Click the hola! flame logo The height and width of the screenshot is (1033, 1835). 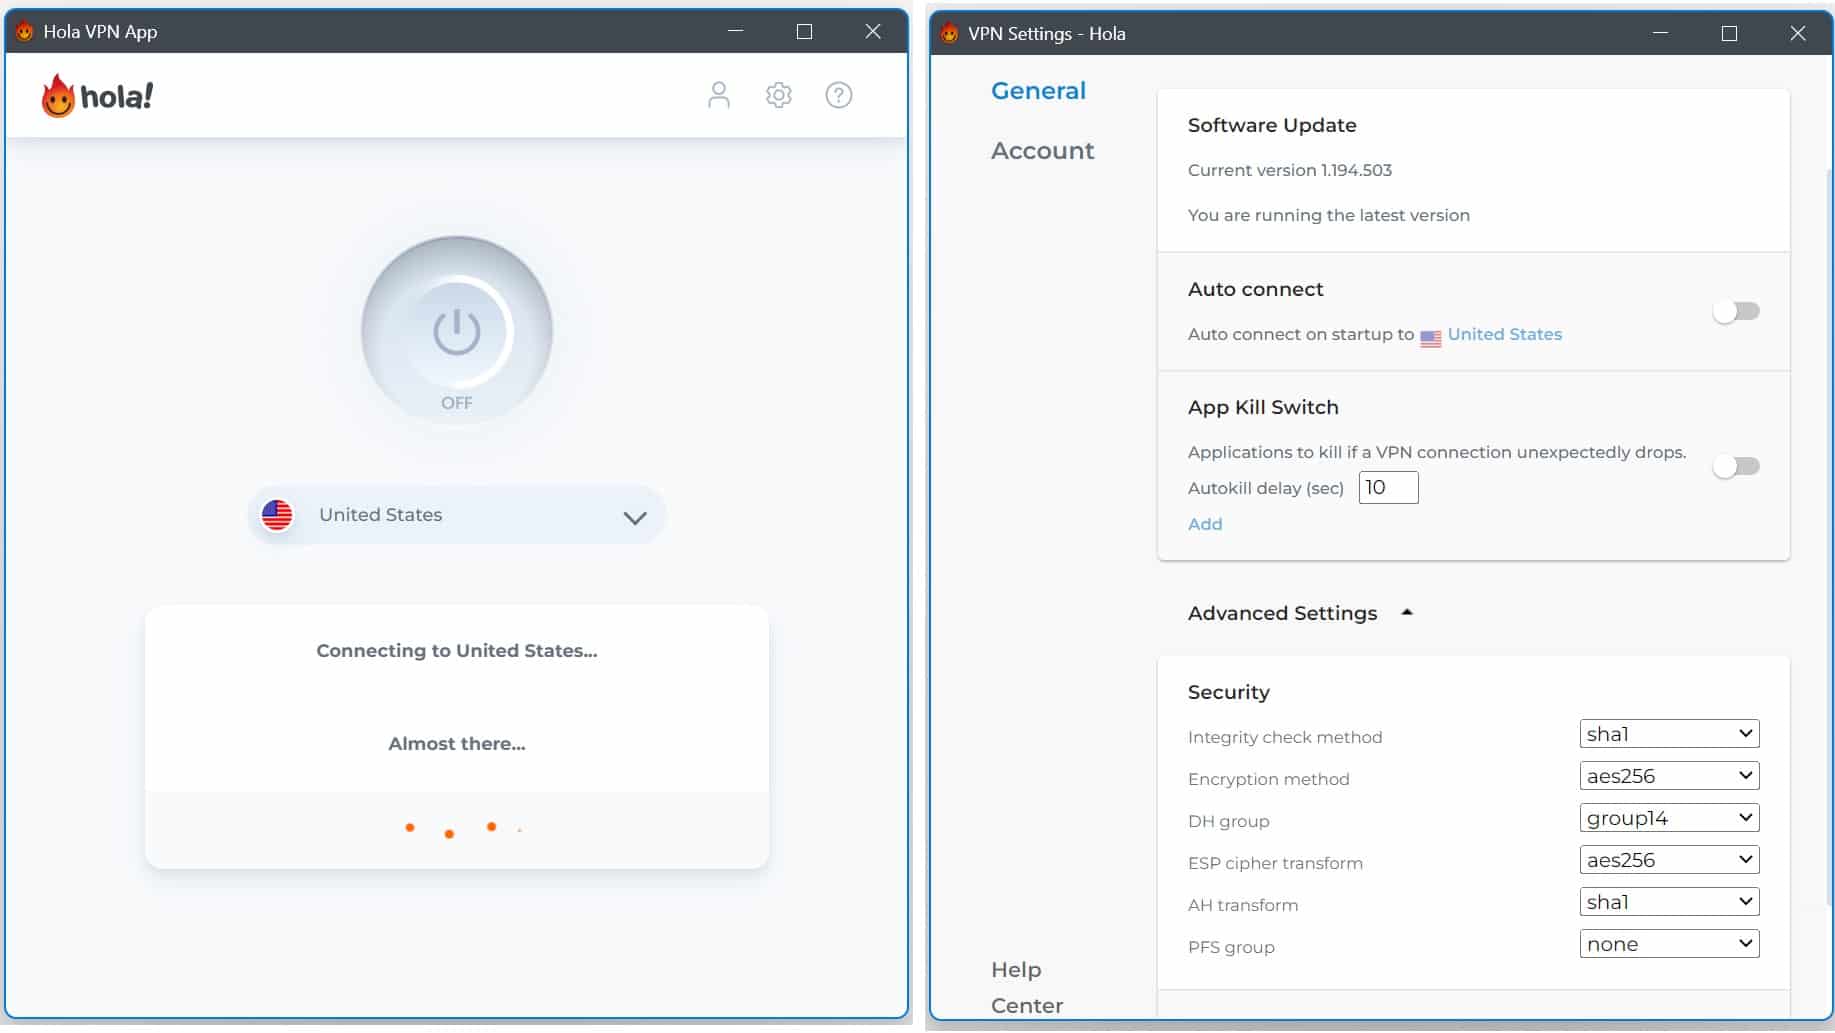point(97,96)
